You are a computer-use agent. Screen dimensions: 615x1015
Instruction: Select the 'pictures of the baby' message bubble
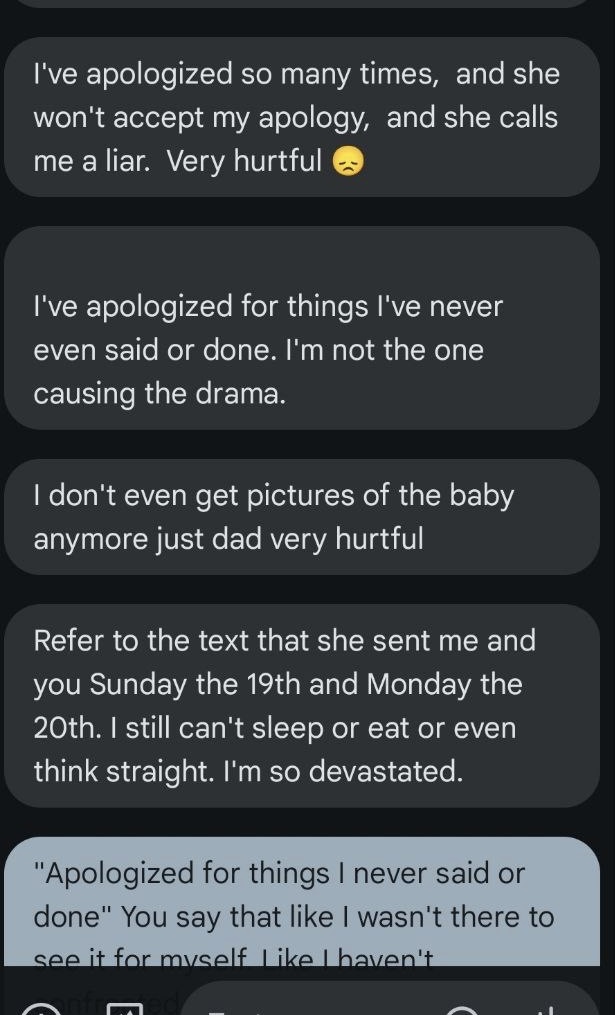(302, 517)
